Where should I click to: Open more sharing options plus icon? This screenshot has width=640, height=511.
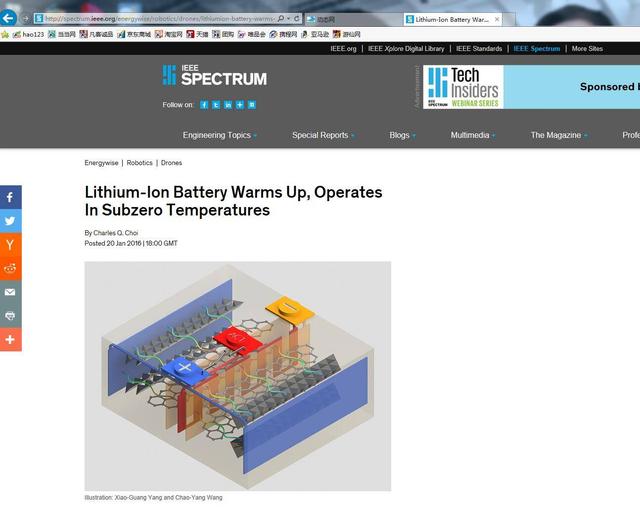click(x=10, y=339)
